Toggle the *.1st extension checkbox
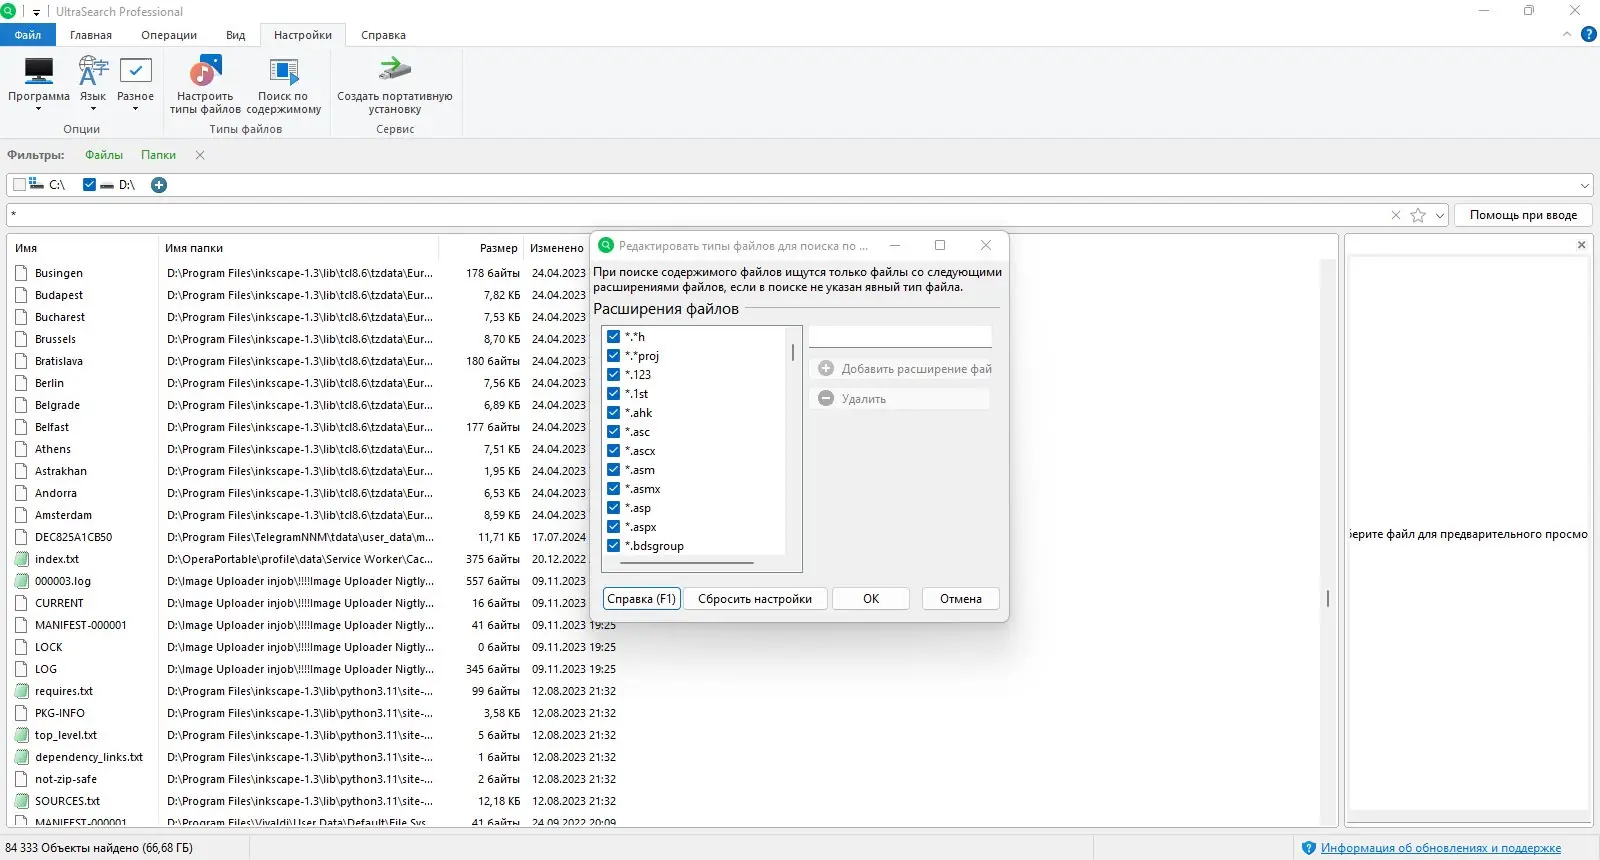 (x=613, y=394)
